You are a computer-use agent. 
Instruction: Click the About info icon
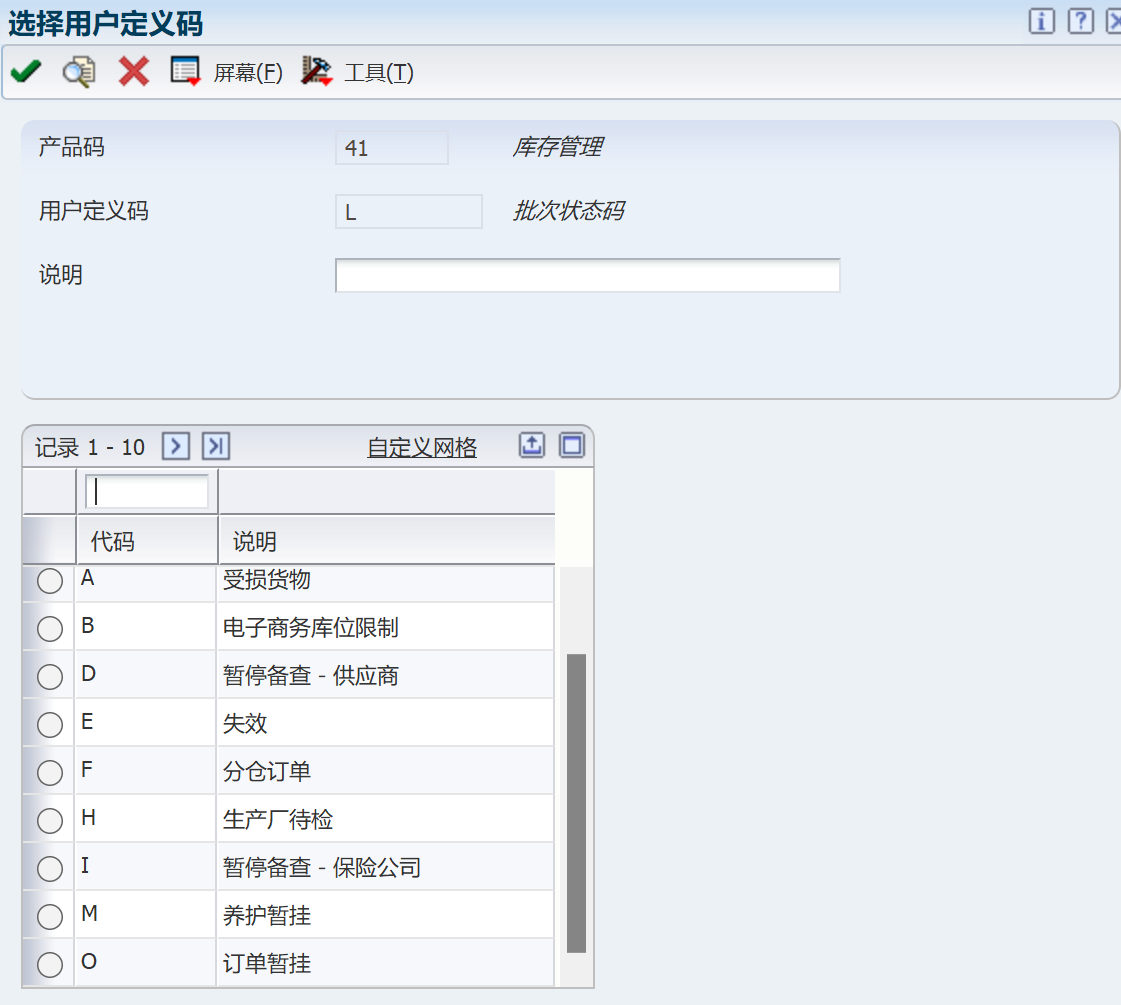click(x=1042, y=21)
